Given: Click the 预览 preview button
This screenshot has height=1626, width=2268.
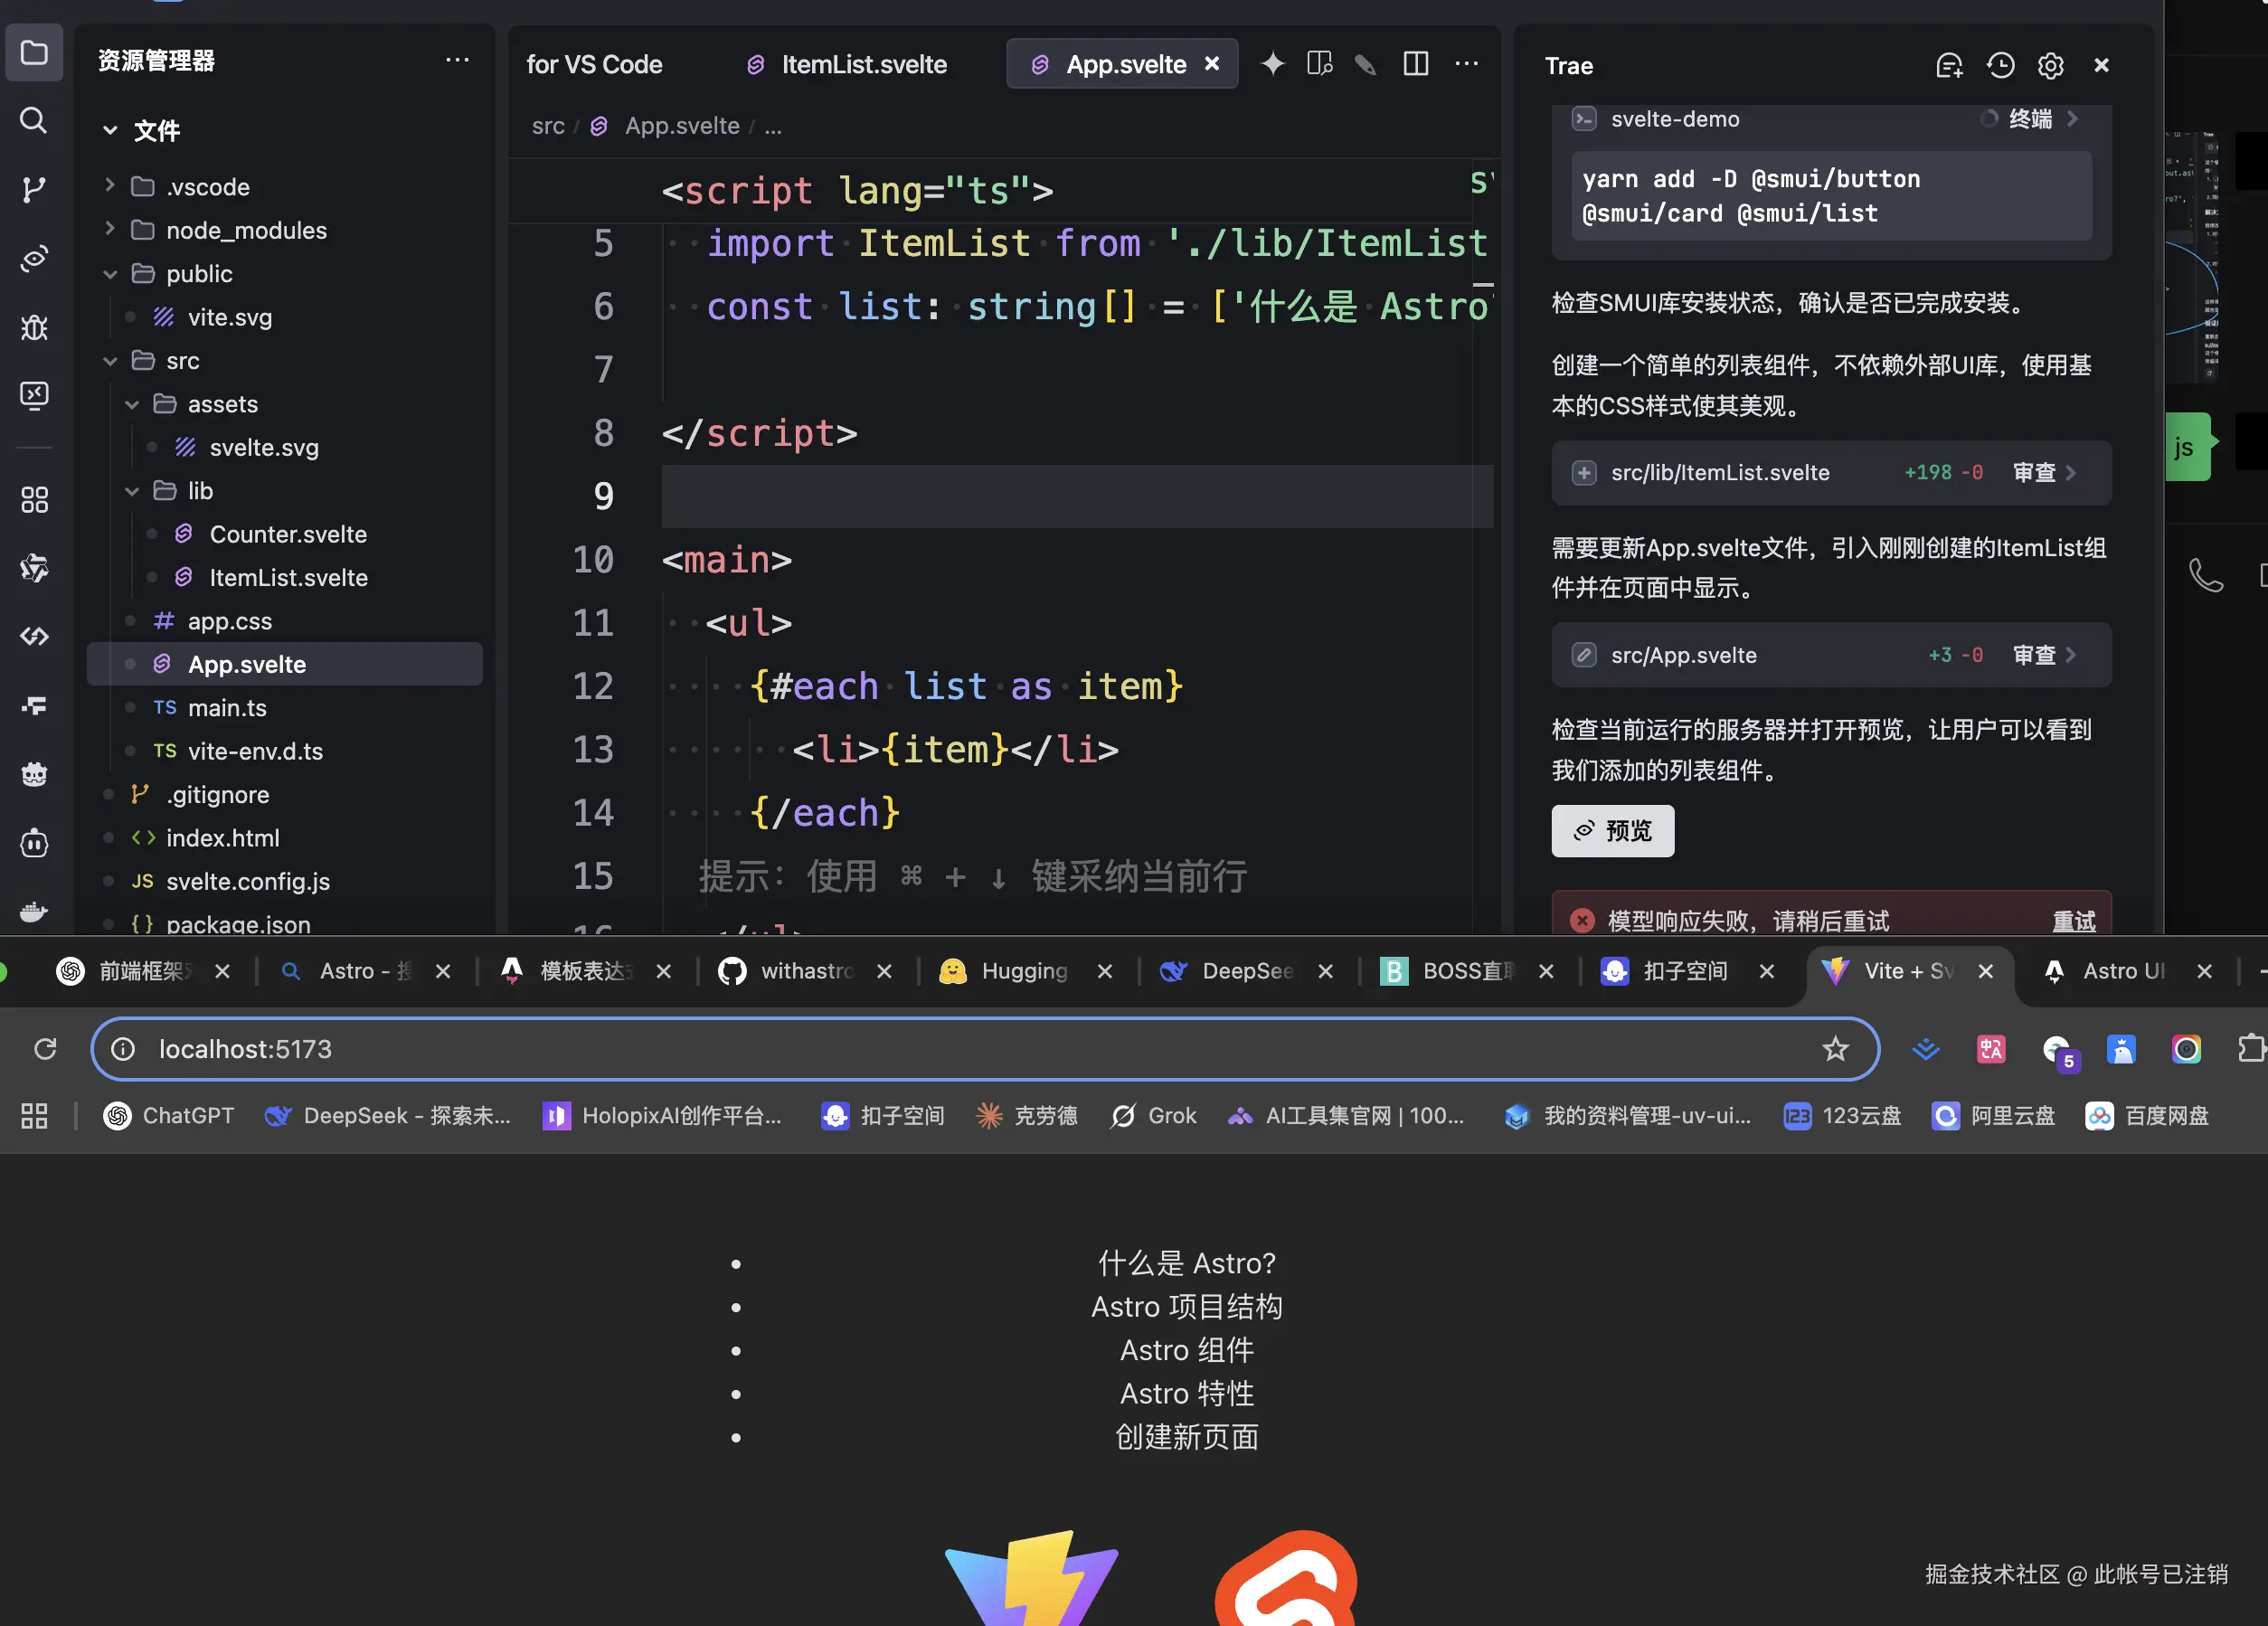Looking at the screenshot, I should (1612, 830).
